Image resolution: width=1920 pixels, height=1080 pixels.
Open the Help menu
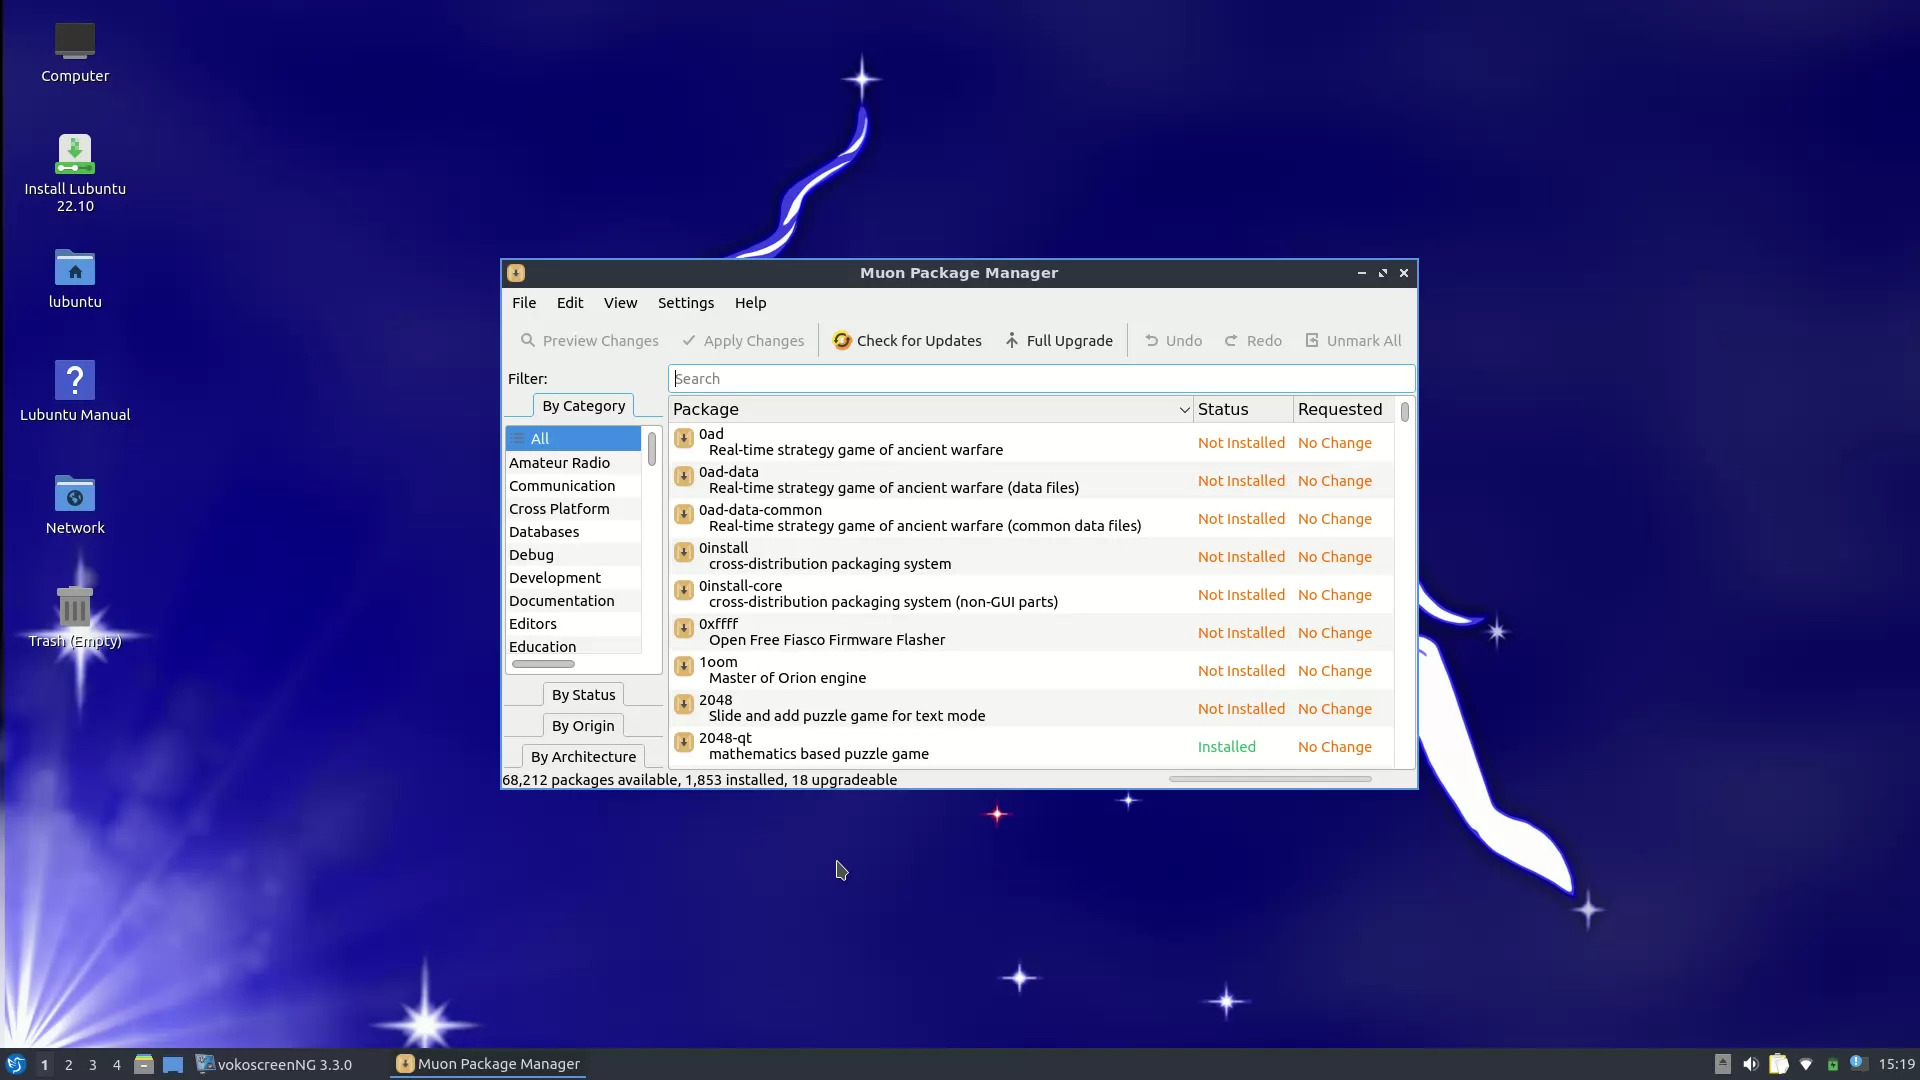coord(750,303)
